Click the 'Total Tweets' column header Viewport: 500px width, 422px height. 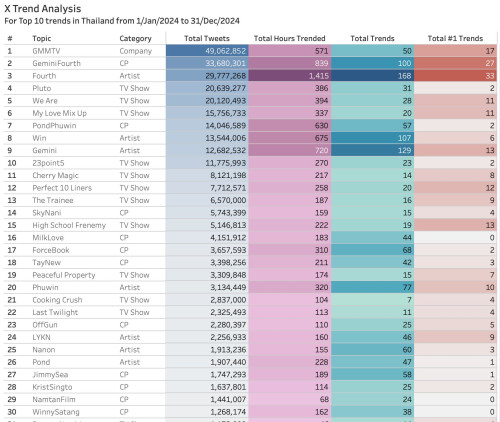click(207, 38)
